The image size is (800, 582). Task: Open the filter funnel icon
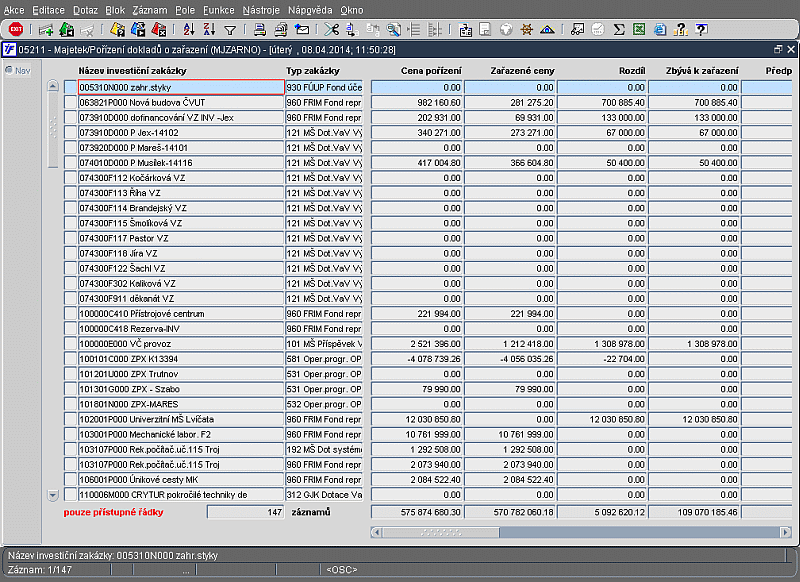230,31
